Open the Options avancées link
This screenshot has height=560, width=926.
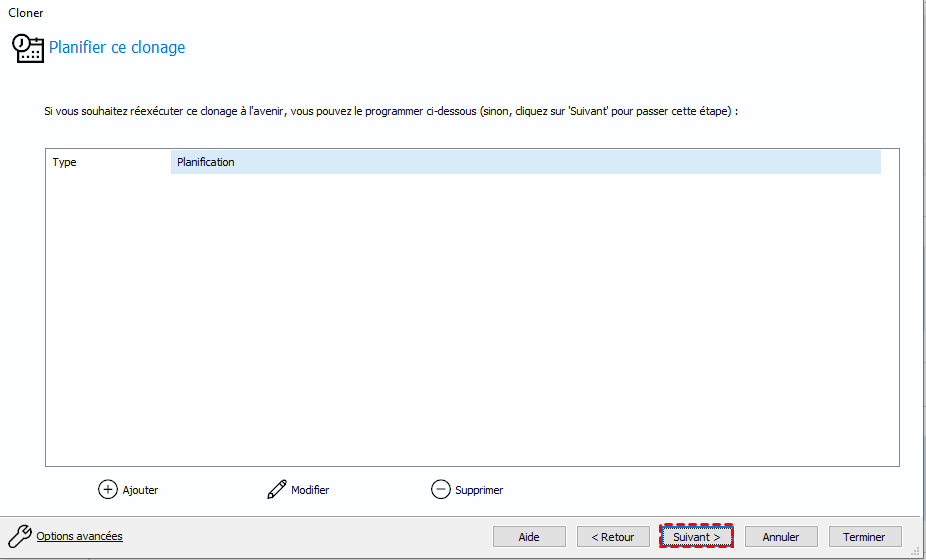click(79, 536)
